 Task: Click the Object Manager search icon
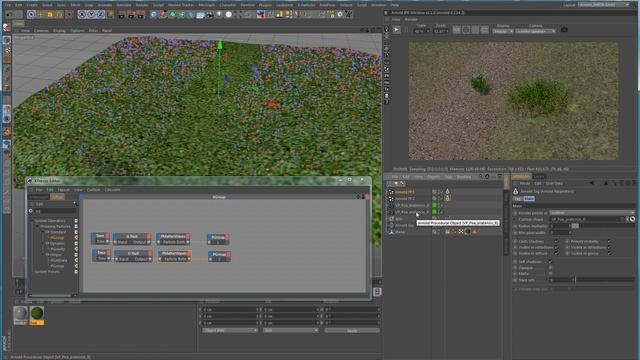coord(480,177)
